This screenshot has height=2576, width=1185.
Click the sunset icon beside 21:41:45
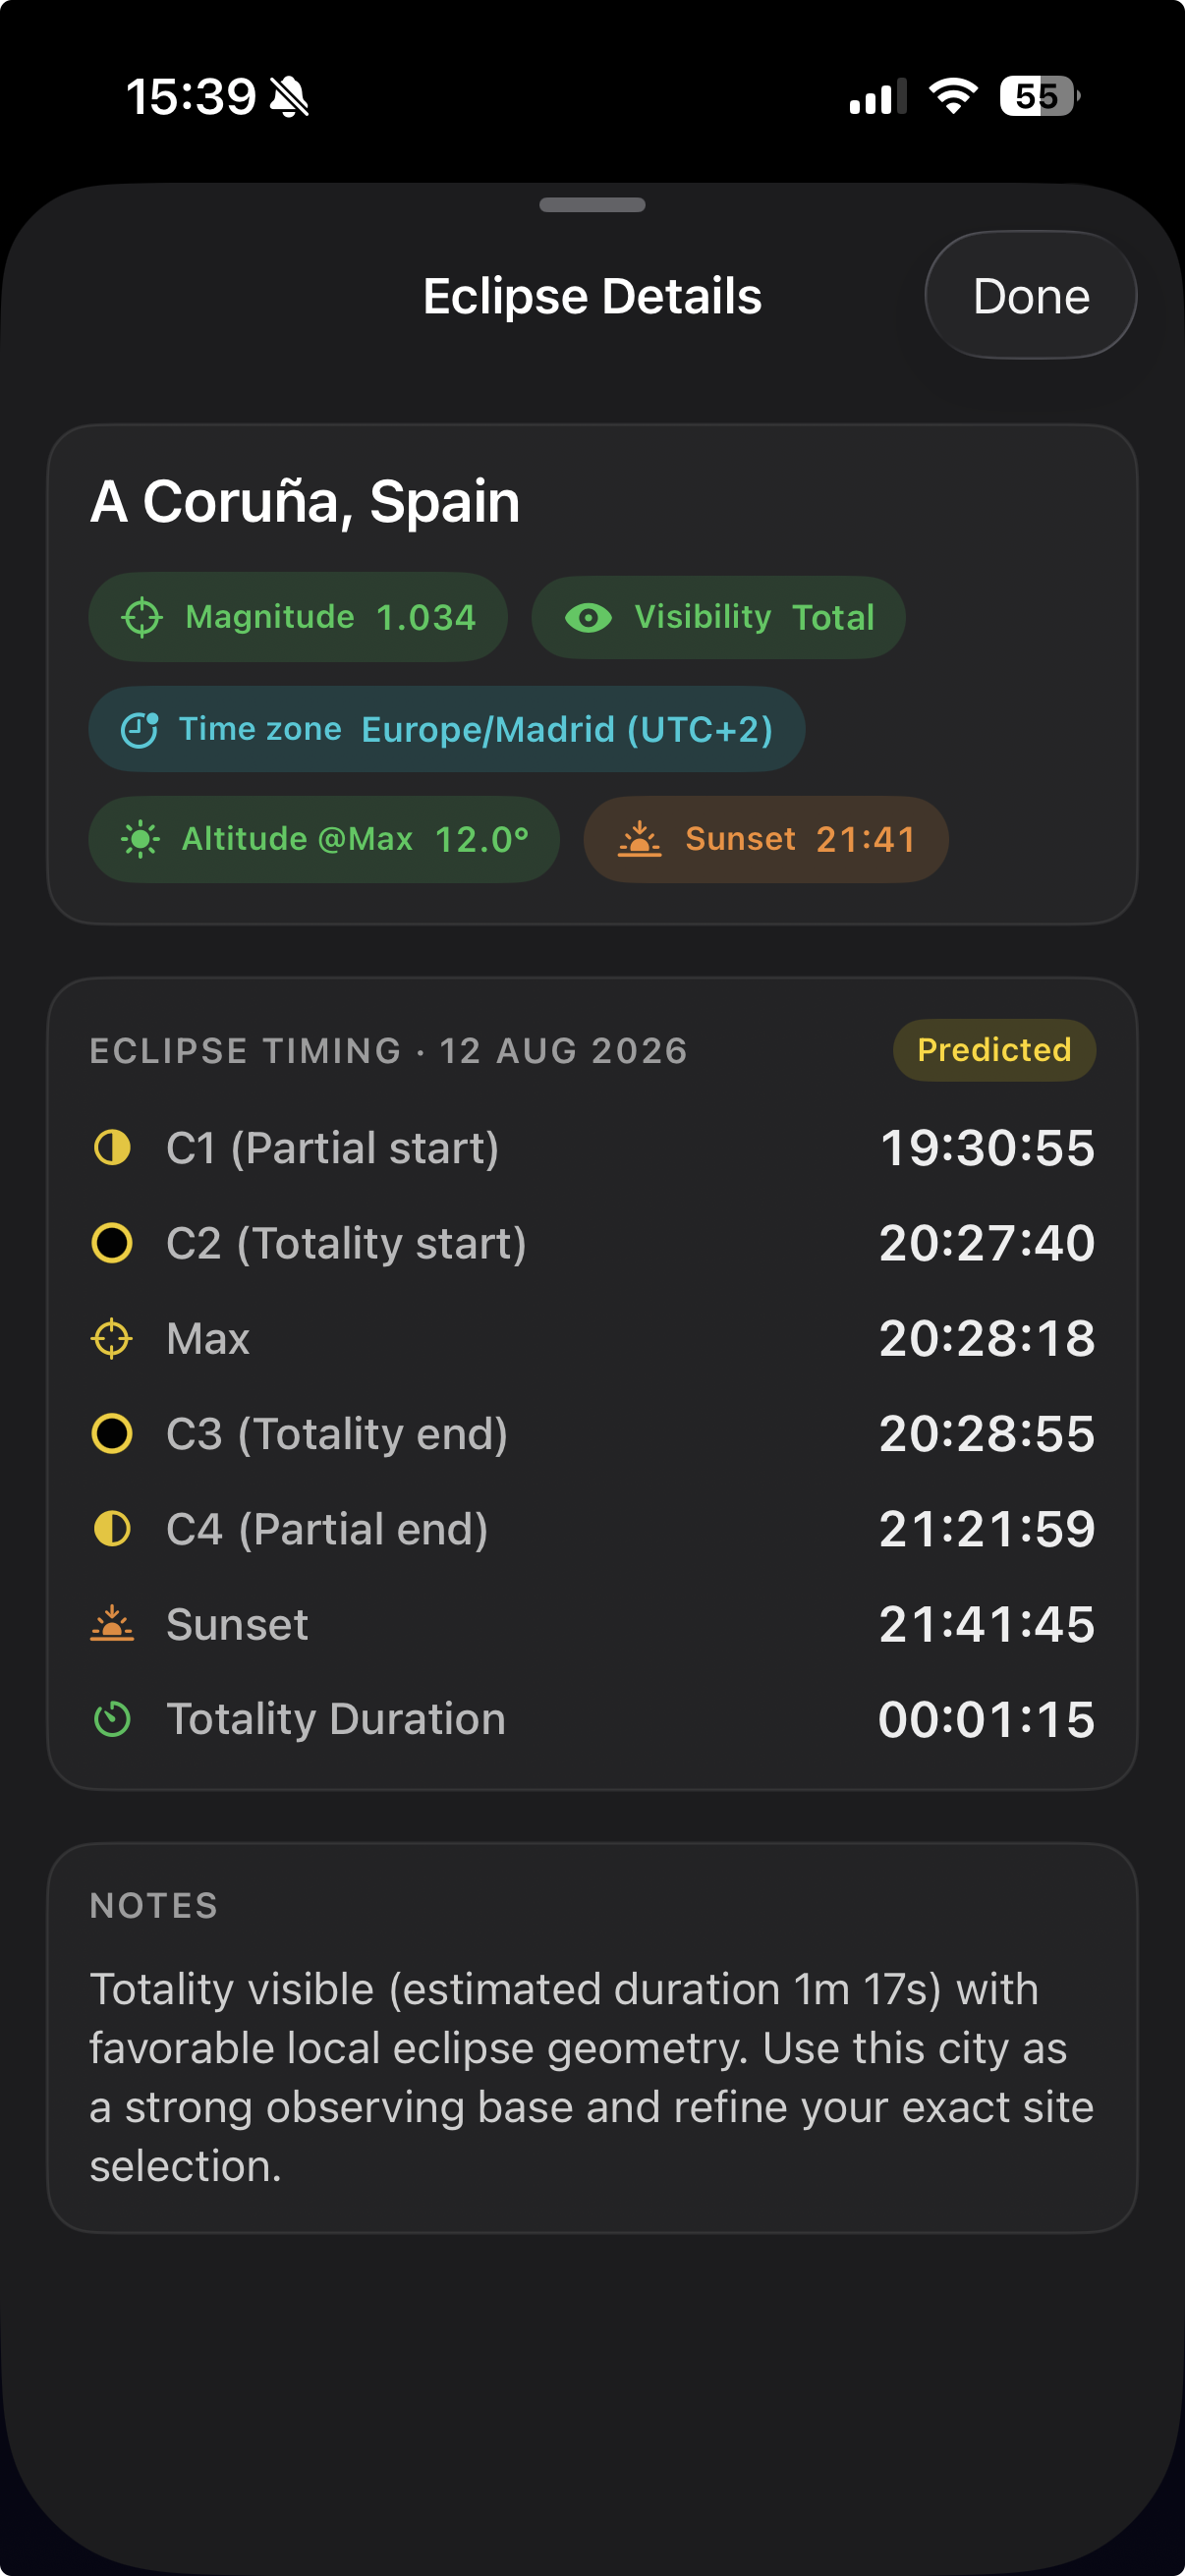coord(112,1624)
